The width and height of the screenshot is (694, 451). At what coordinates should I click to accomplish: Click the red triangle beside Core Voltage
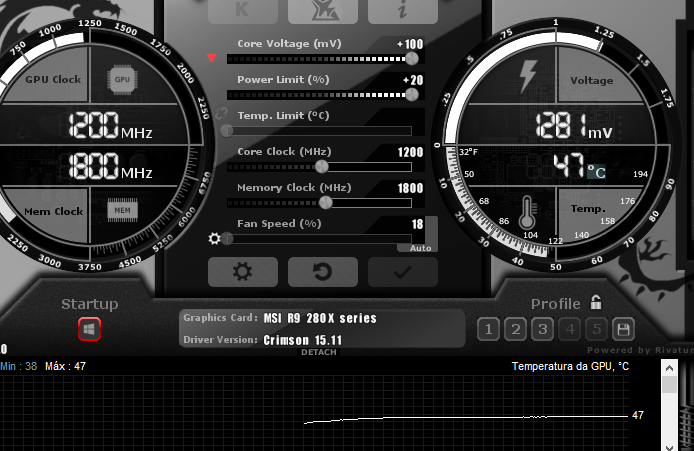[212, 58]
